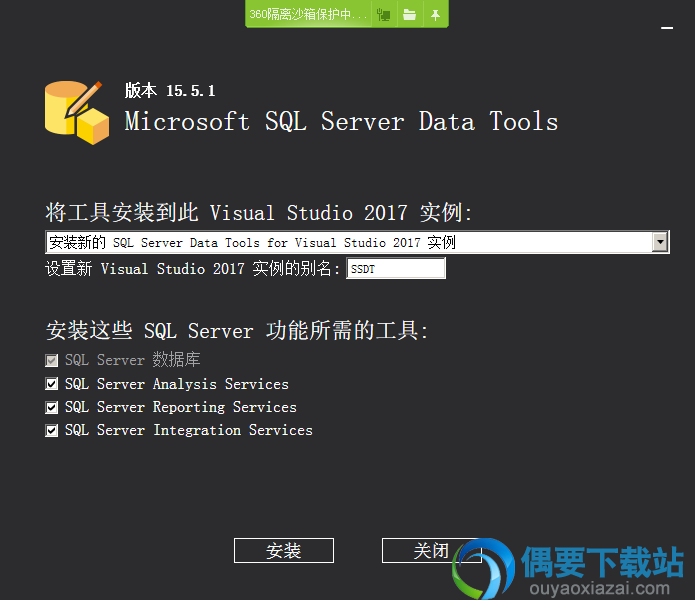This screenshot has height=600, width=695.
Task: Open the 360 sandbox folder icon
Action: 410,15
